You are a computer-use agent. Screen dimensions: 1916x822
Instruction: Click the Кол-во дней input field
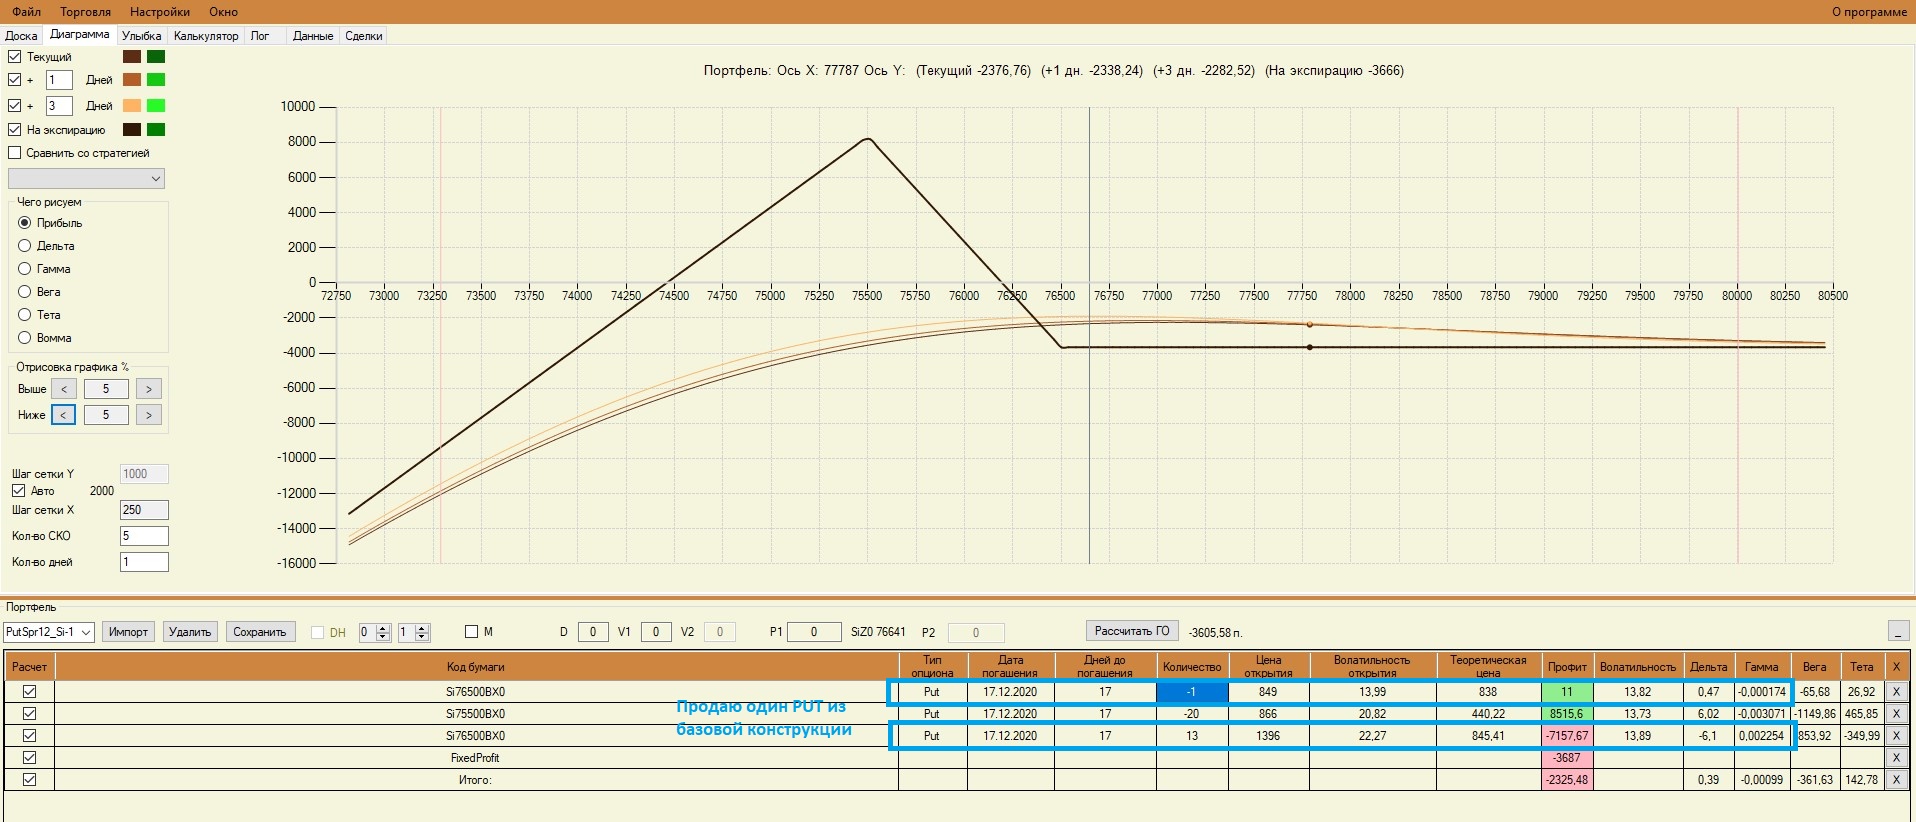(144, 562)
